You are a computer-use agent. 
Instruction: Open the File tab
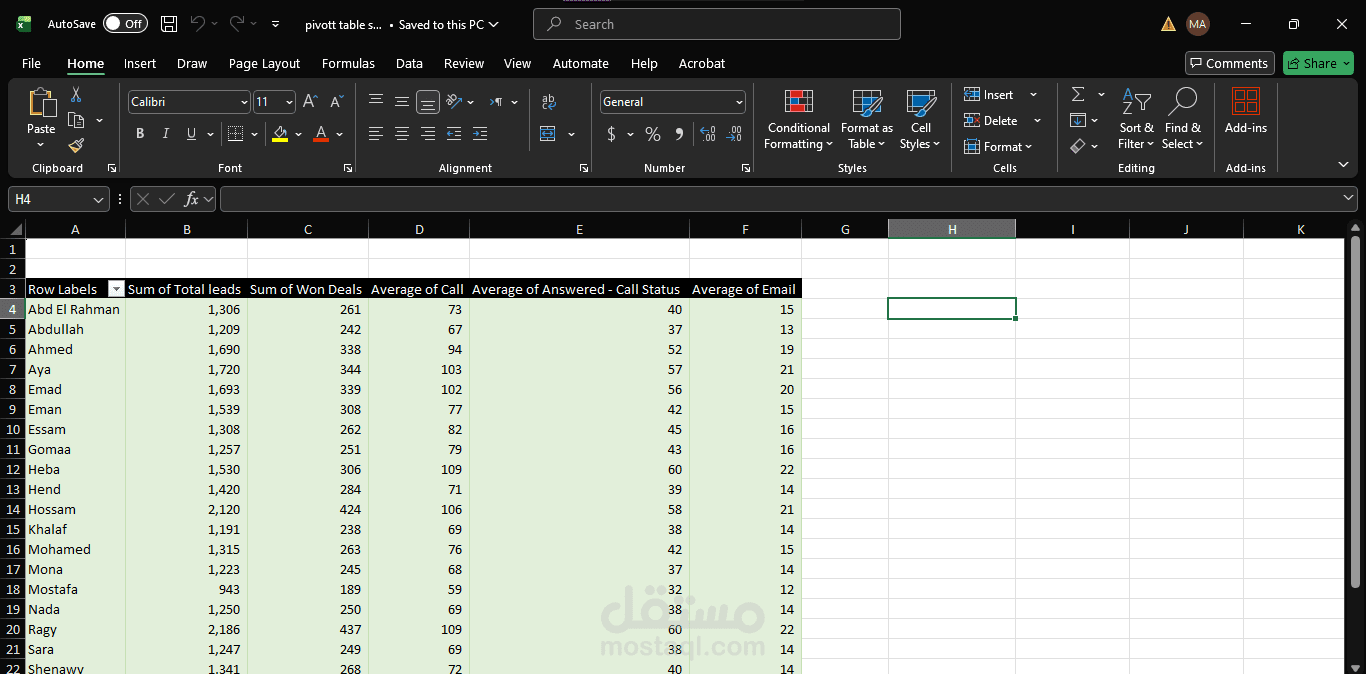pos(32,63)
